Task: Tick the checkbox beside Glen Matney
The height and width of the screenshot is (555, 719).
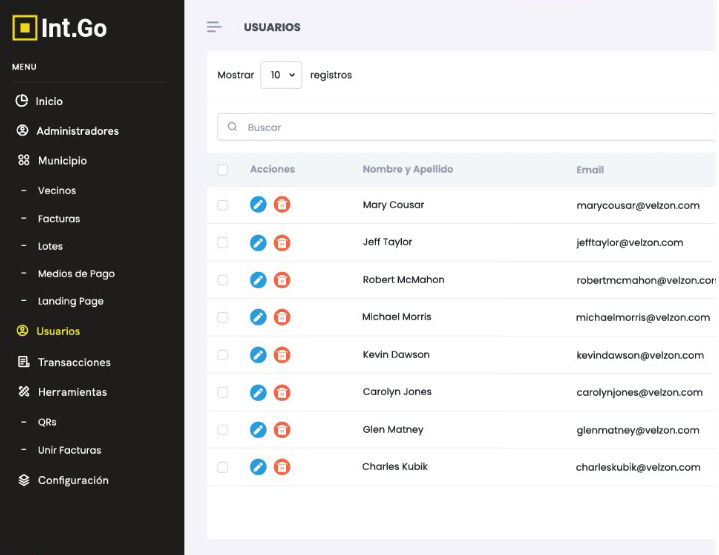Action: pos(223,430)
